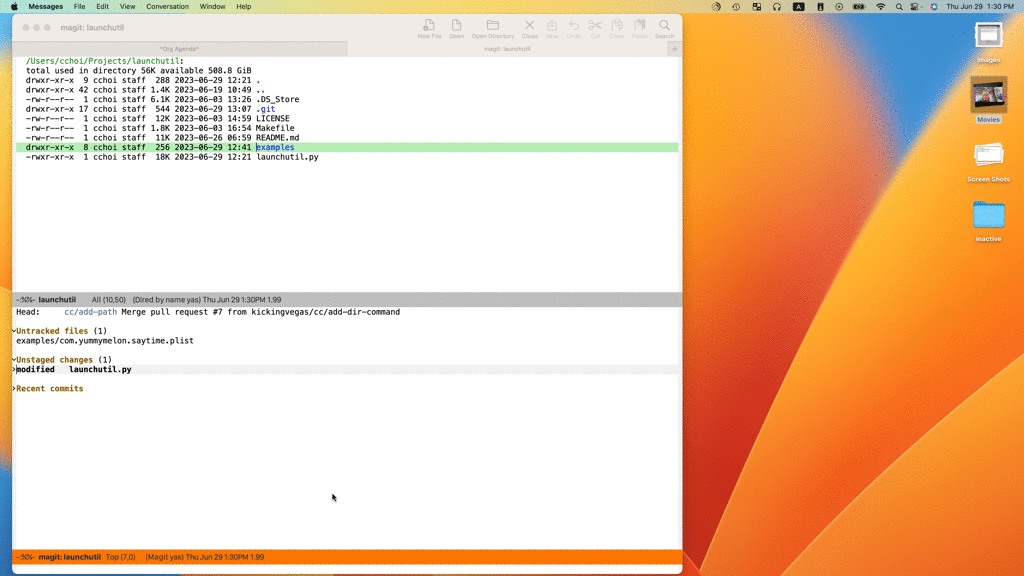Click the cc/add-path branch name
Image resolution: width=1024 pixels, height=576 pixels.
point(91,312)
